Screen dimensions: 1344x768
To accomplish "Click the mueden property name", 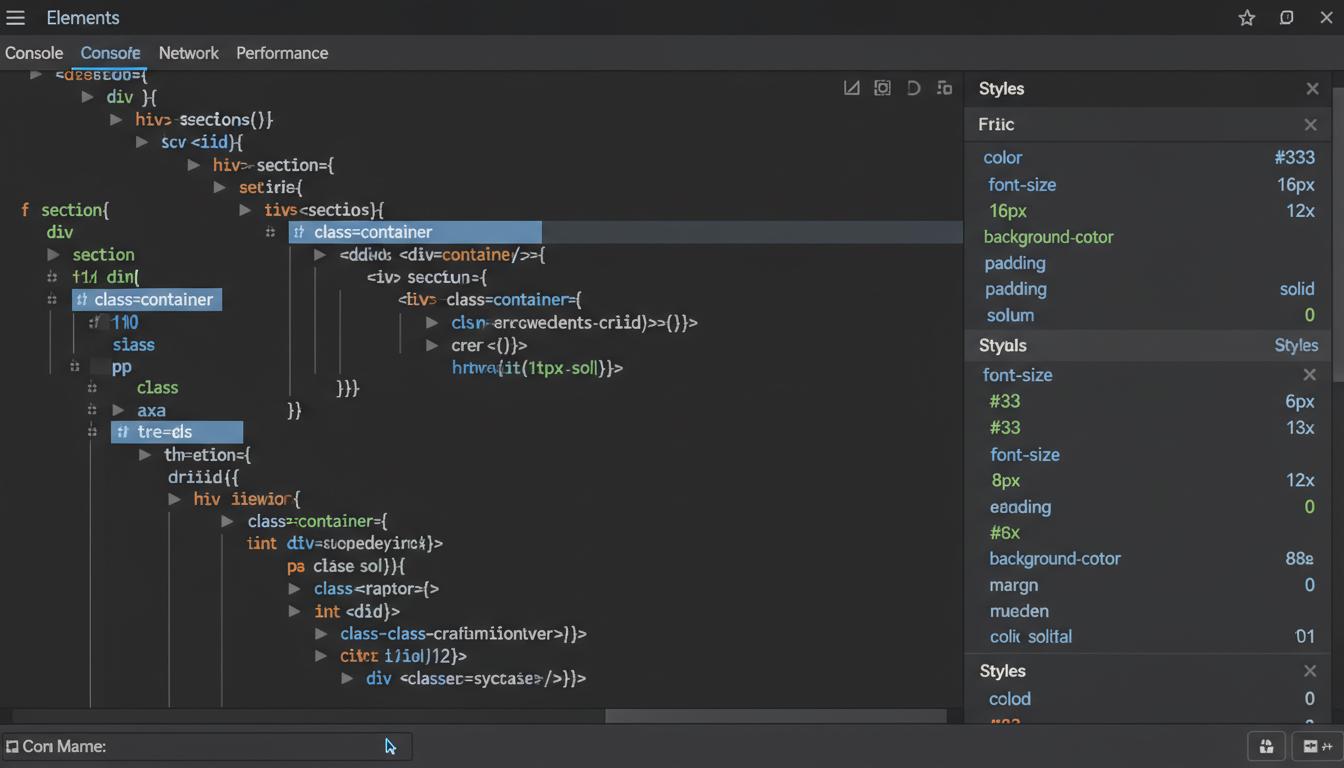I will [x=1019, y=611].
